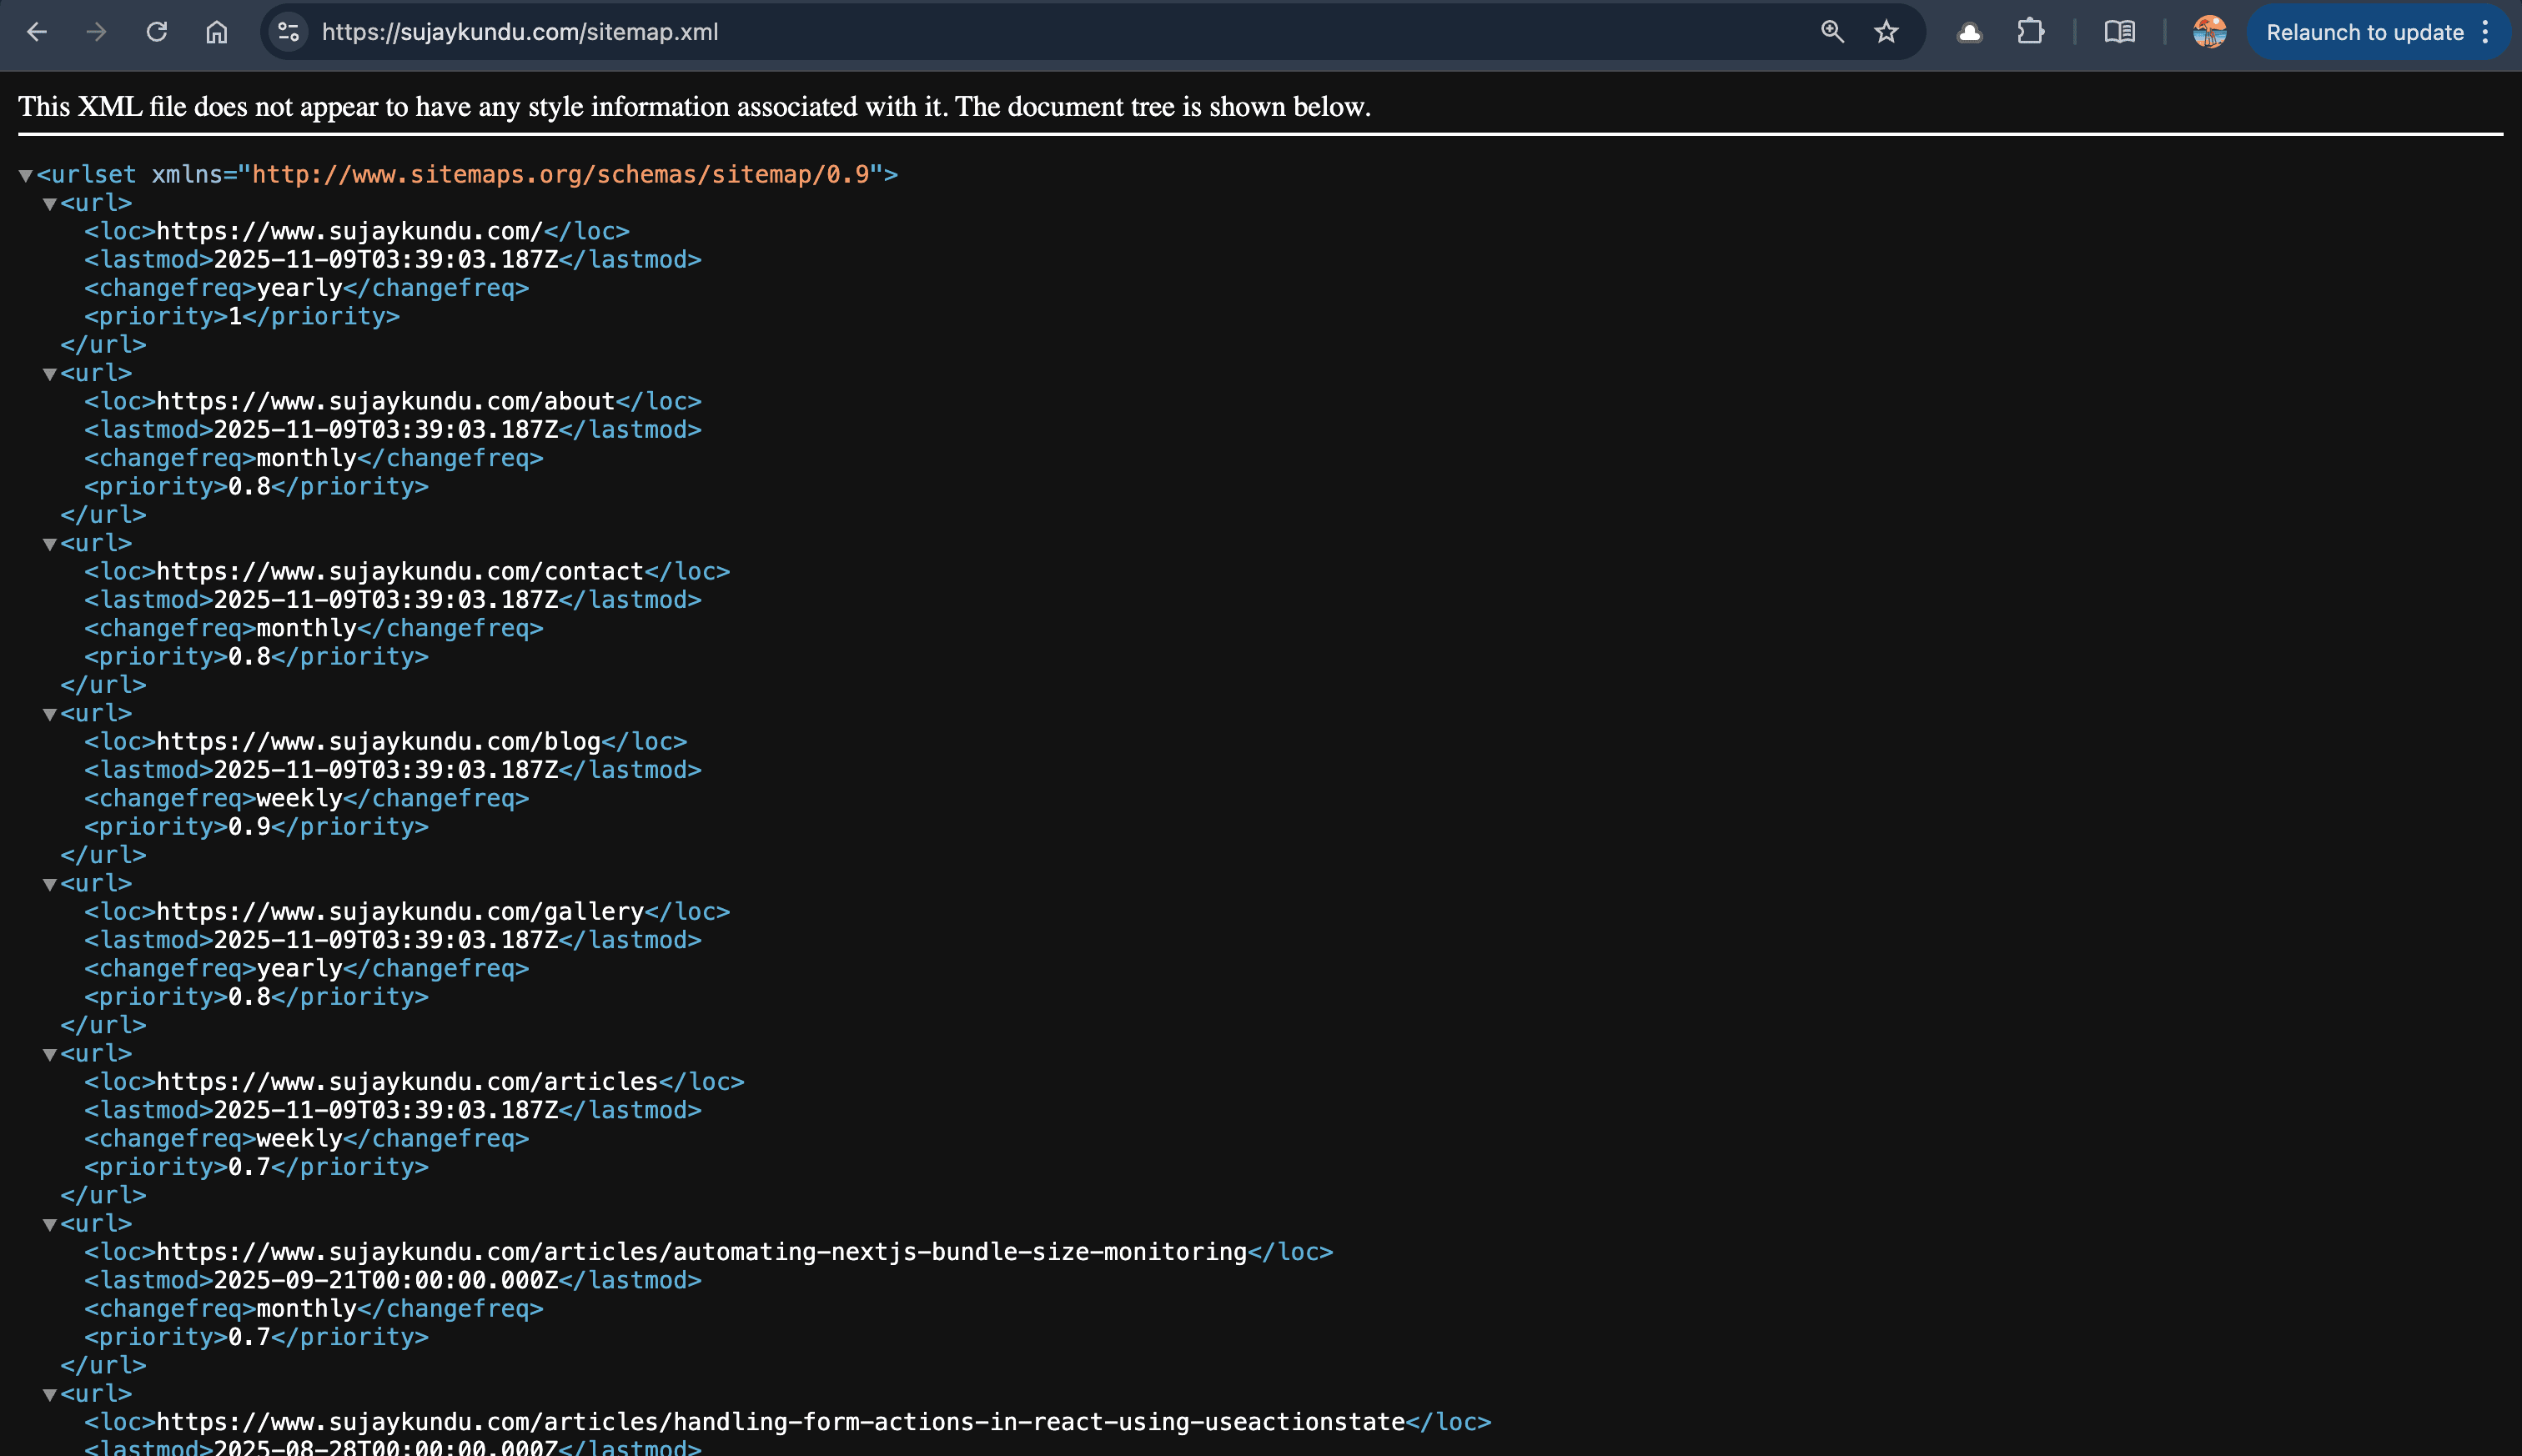Open the reading list panel
The height and width of the screenshot is (1456, 2522).
pyautogui.click(x=2121, y=32)
